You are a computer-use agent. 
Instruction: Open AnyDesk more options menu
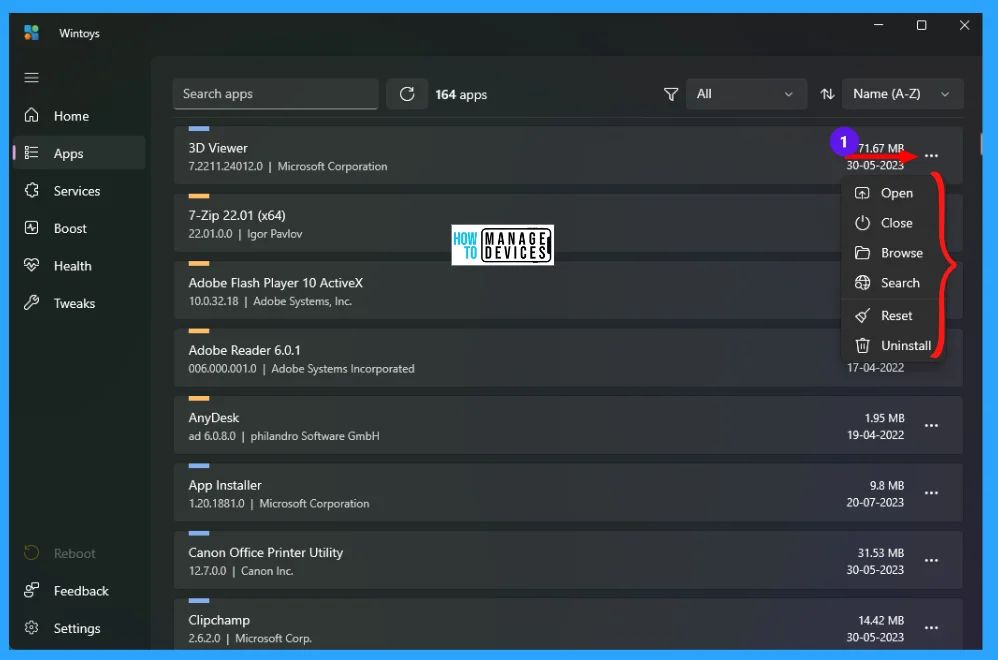pos(931,426)
